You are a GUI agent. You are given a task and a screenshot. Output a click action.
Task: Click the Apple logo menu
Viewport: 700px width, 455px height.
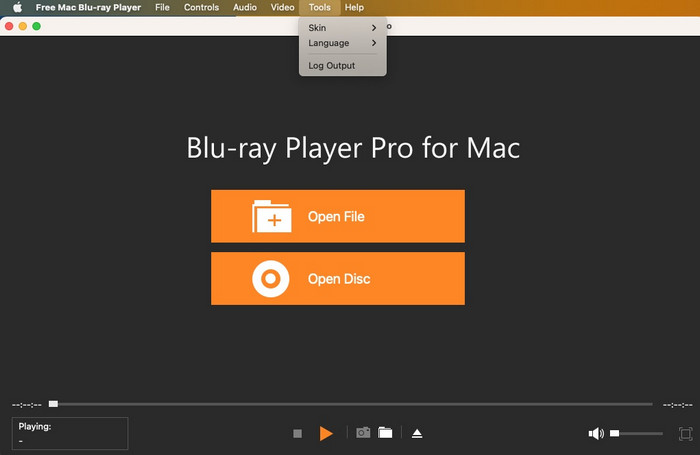[16, 7]
